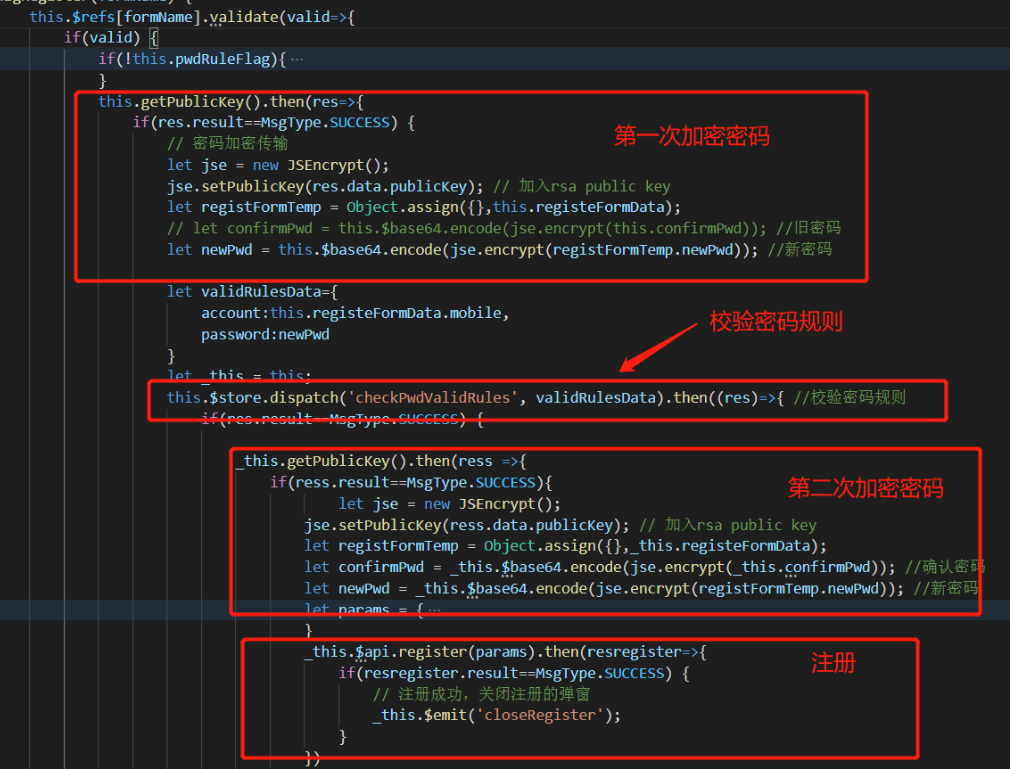Click if(res.result==MsgType.SUCCESS) condition line
The height and width of the screenshot is (769, 1010).
[274, 122]
